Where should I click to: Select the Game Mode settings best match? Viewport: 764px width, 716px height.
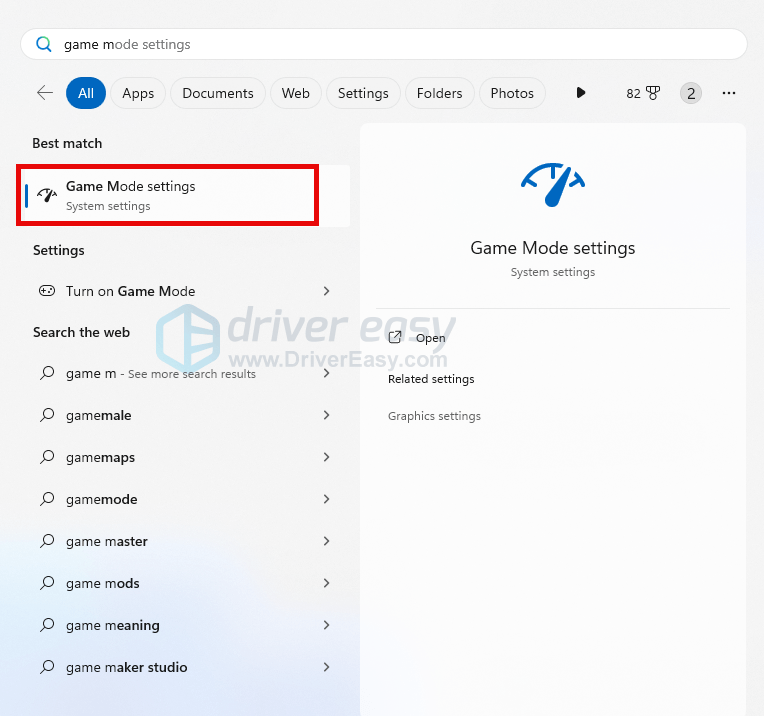(168, 195)
